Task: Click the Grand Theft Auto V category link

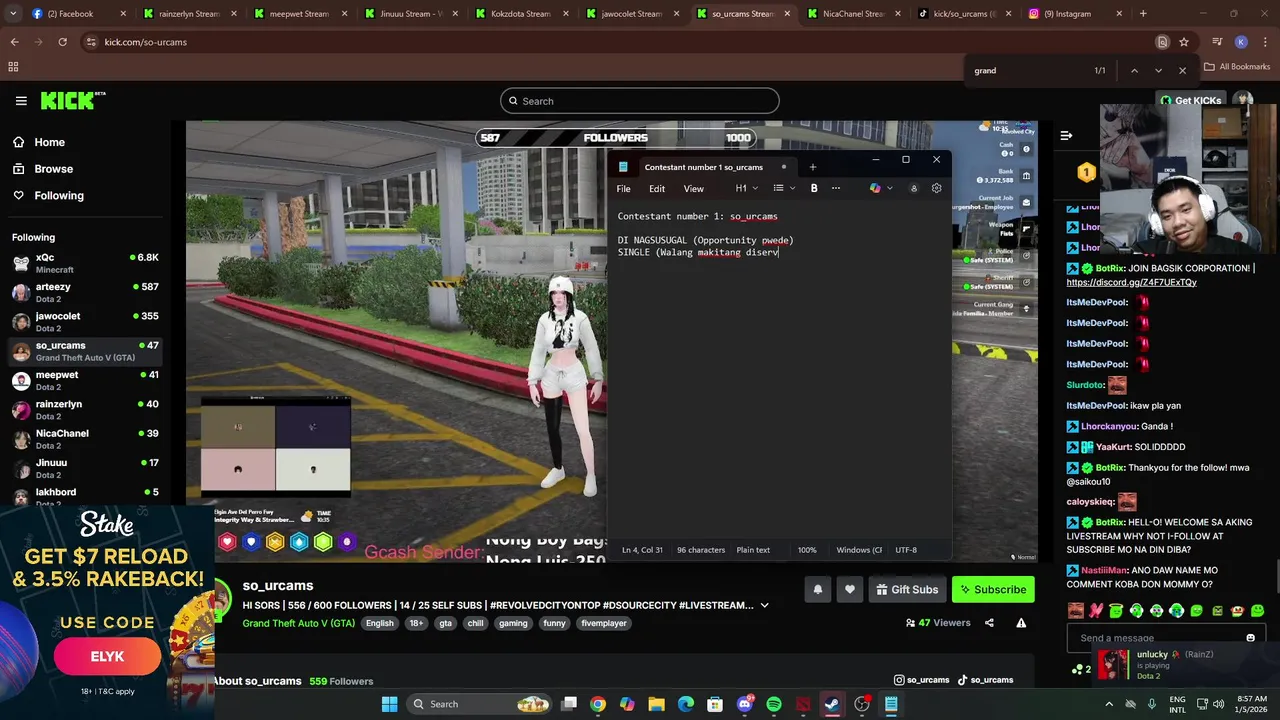Action: point(298,623)
